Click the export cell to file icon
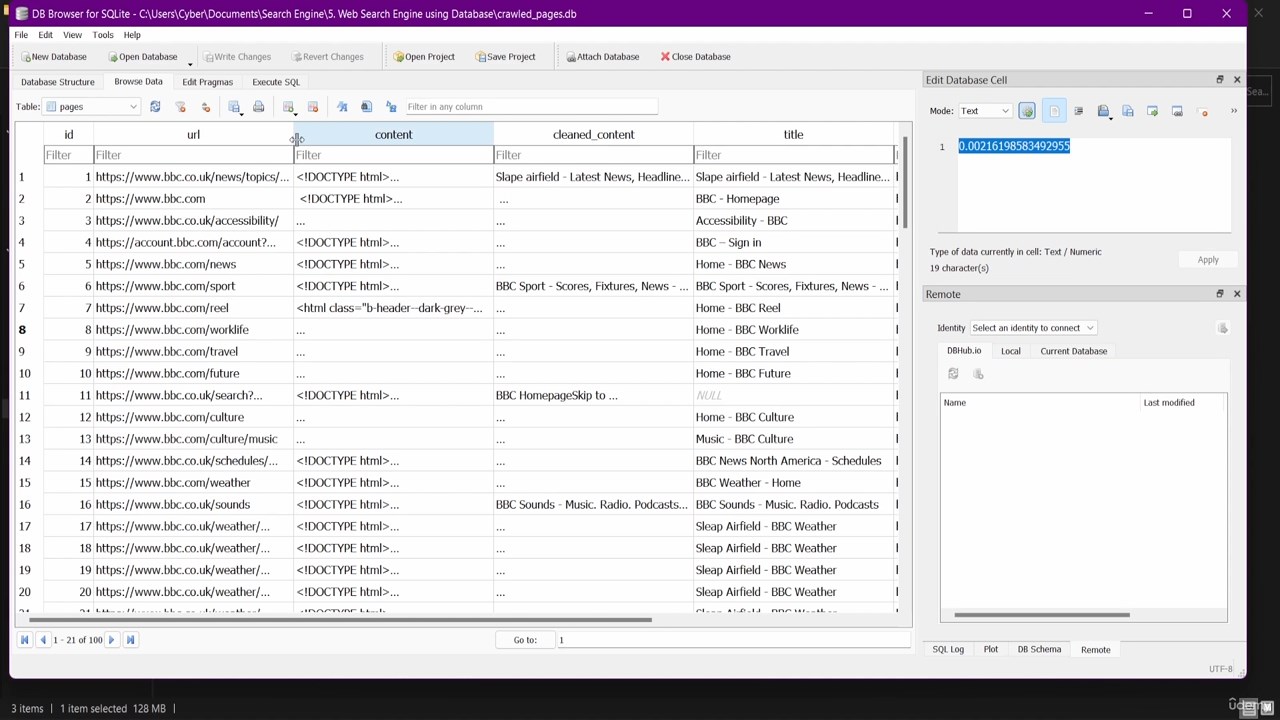 [x=1128, y=111]
